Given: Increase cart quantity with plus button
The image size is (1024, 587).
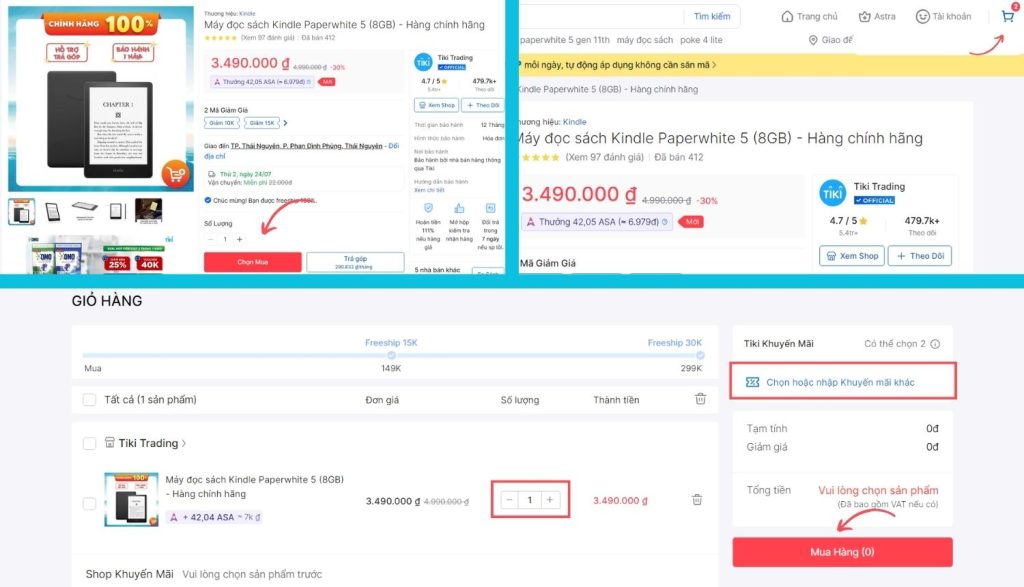Looking at the screenshot, I should point(550,500).
